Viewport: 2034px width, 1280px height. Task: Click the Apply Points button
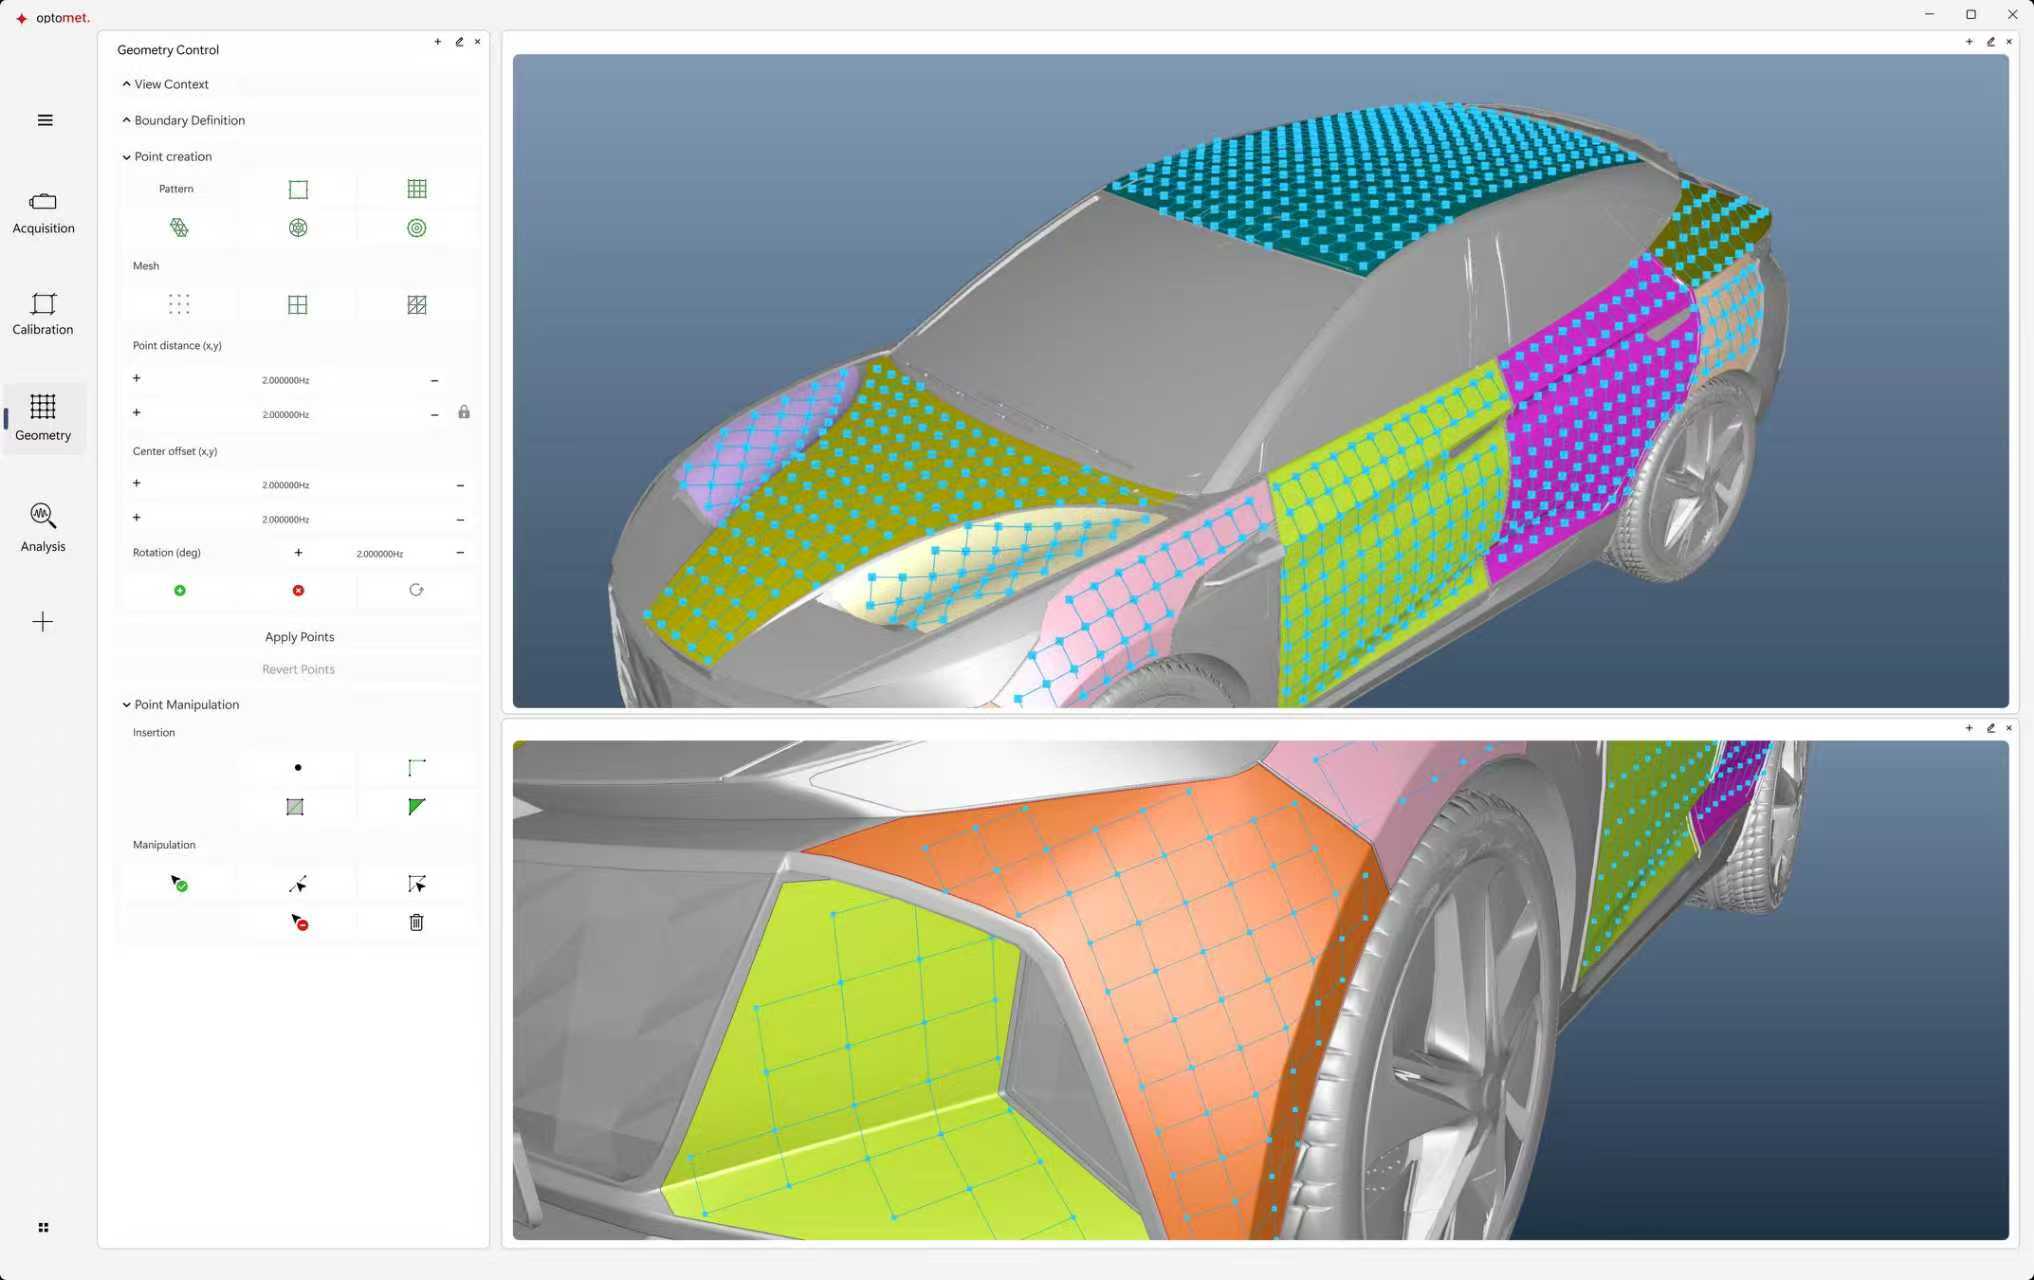299,637
